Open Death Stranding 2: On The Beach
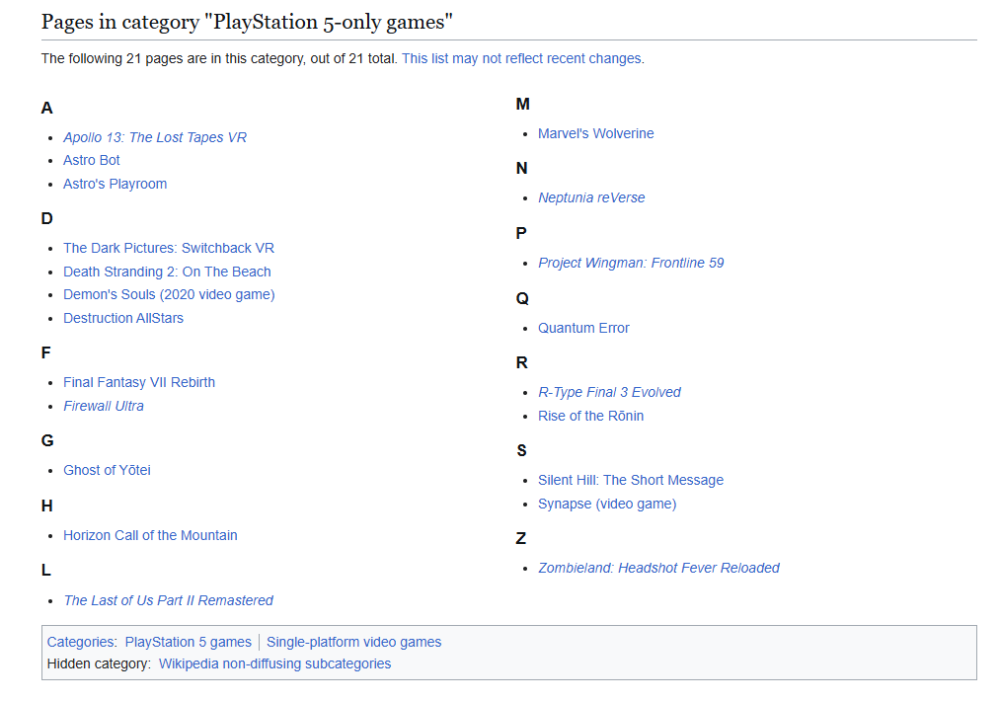The width and height of the screenshot is (1000, 701). (x=166, y=271)
